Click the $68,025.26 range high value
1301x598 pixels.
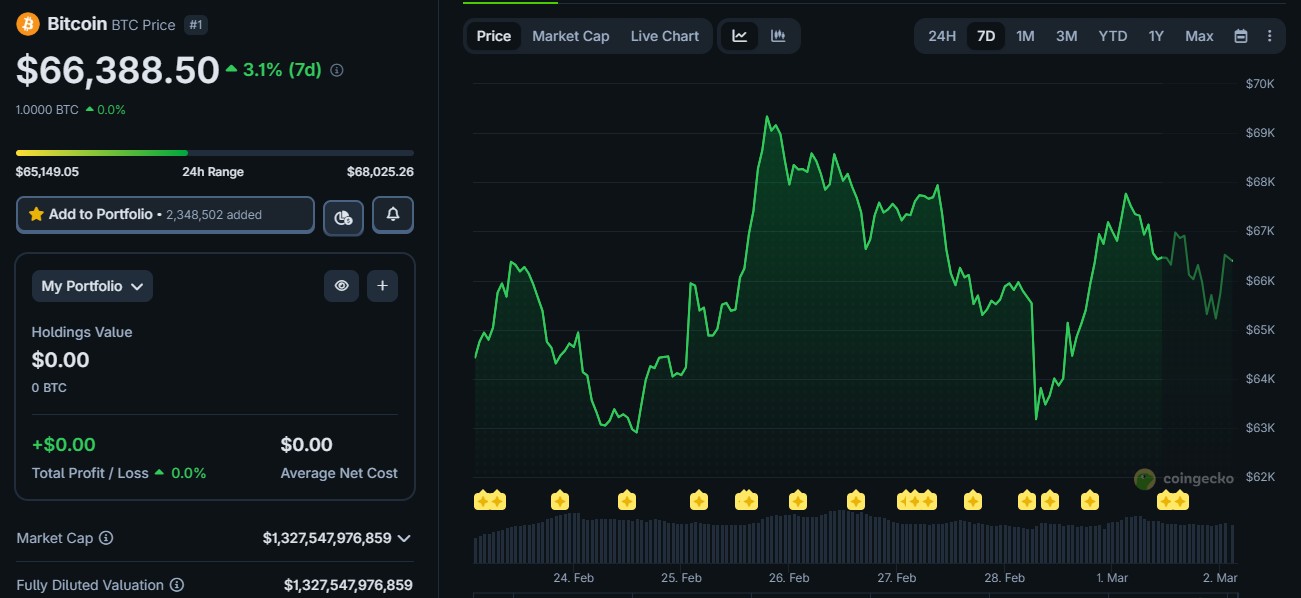380,172
